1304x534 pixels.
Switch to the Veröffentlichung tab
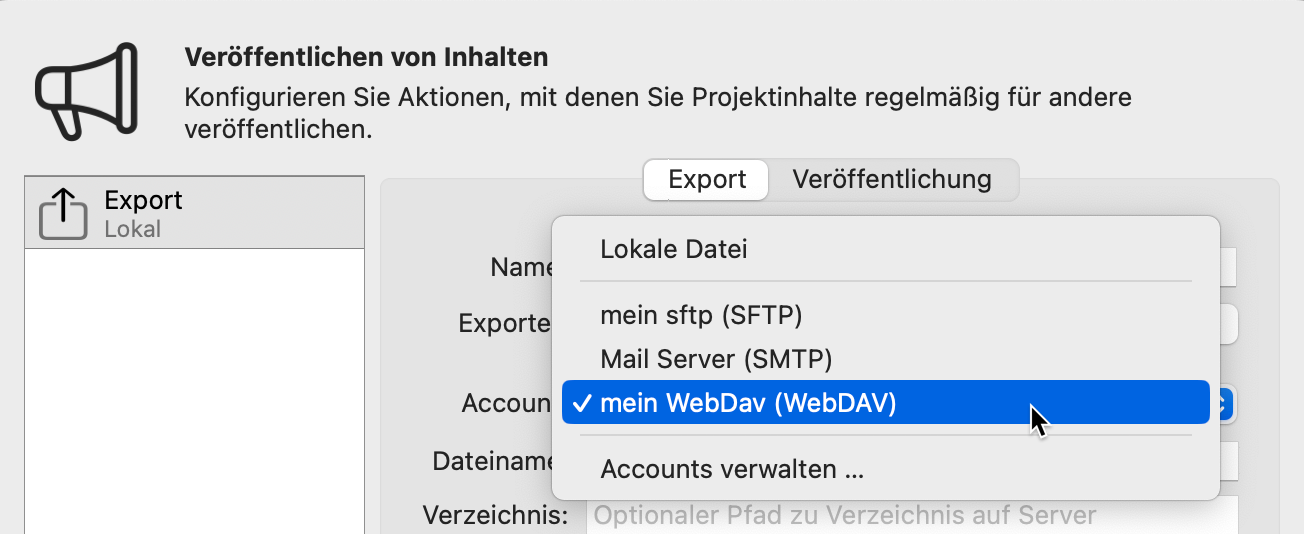pos(892,180)
